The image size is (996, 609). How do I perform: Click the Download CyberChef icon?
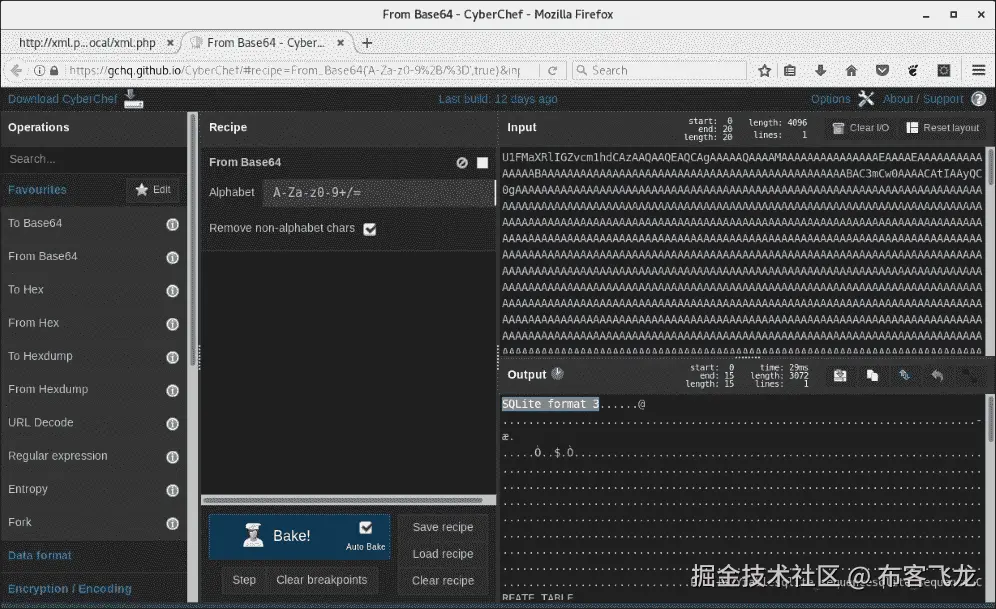click(133, 99)
